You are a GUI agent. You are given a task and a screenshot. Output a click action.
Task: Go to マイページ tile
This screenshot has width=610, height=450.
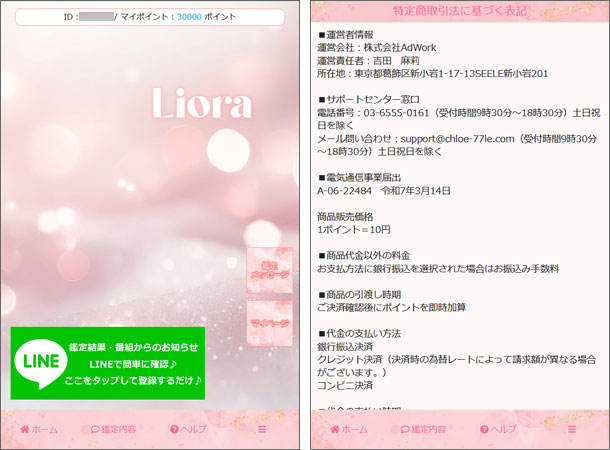point(270,324)
